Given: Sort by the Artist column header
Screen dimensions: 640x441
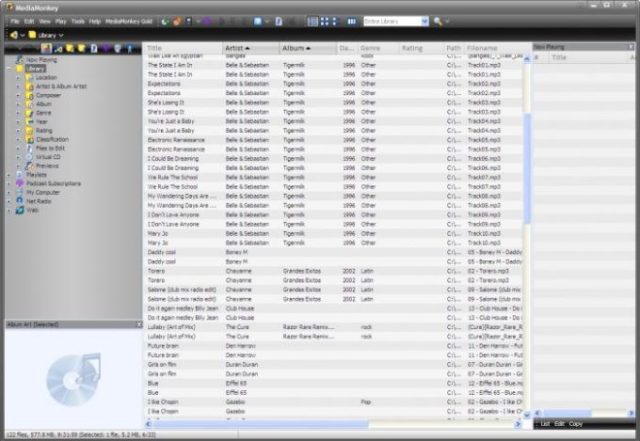Looking at the screenshot, I should coord(251,48).
